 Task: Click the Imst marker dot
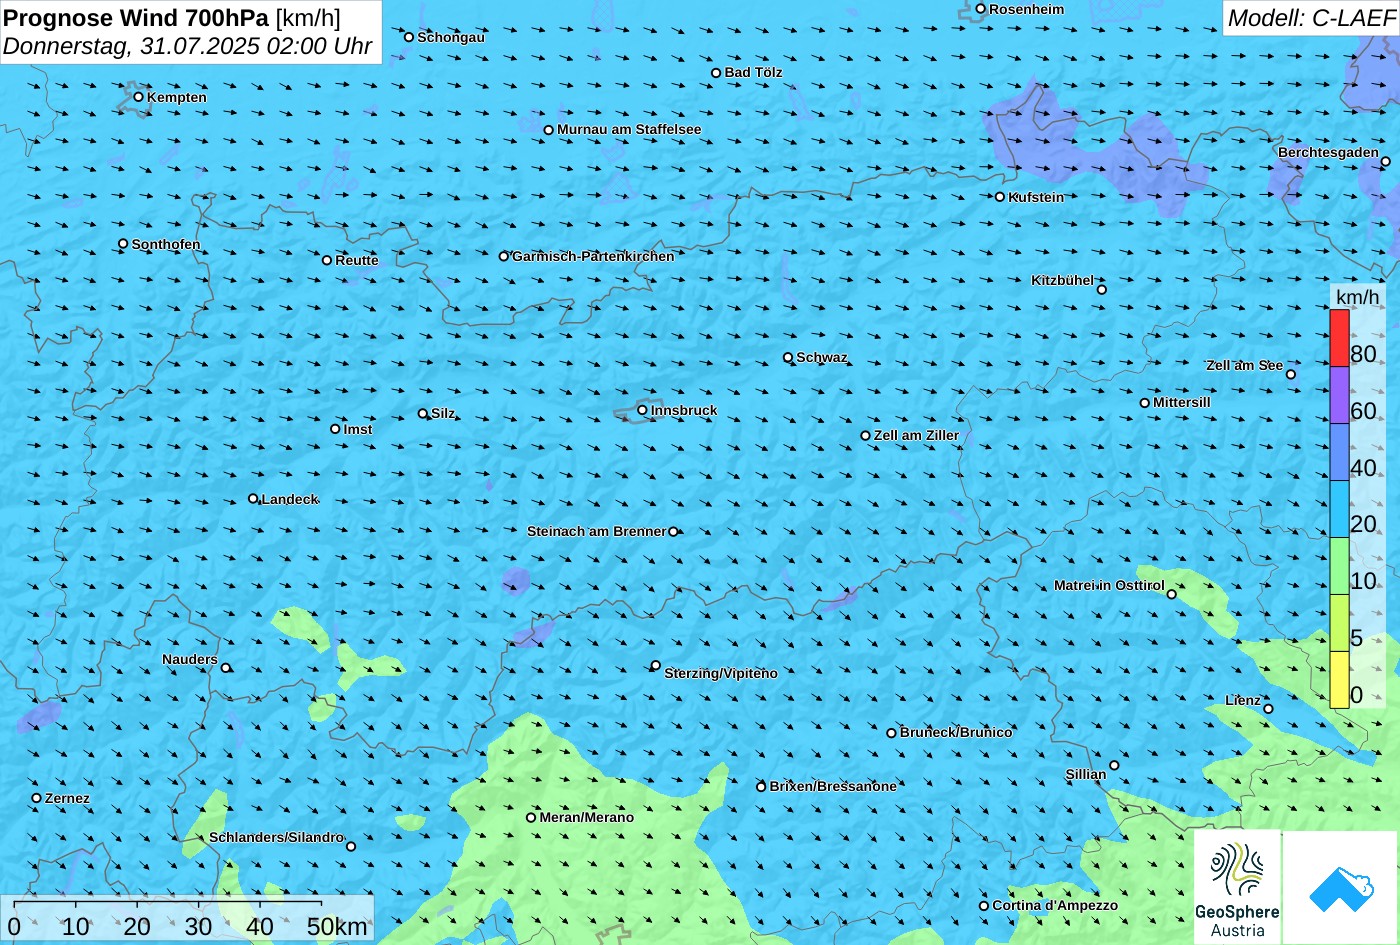[x=334, y=429]
